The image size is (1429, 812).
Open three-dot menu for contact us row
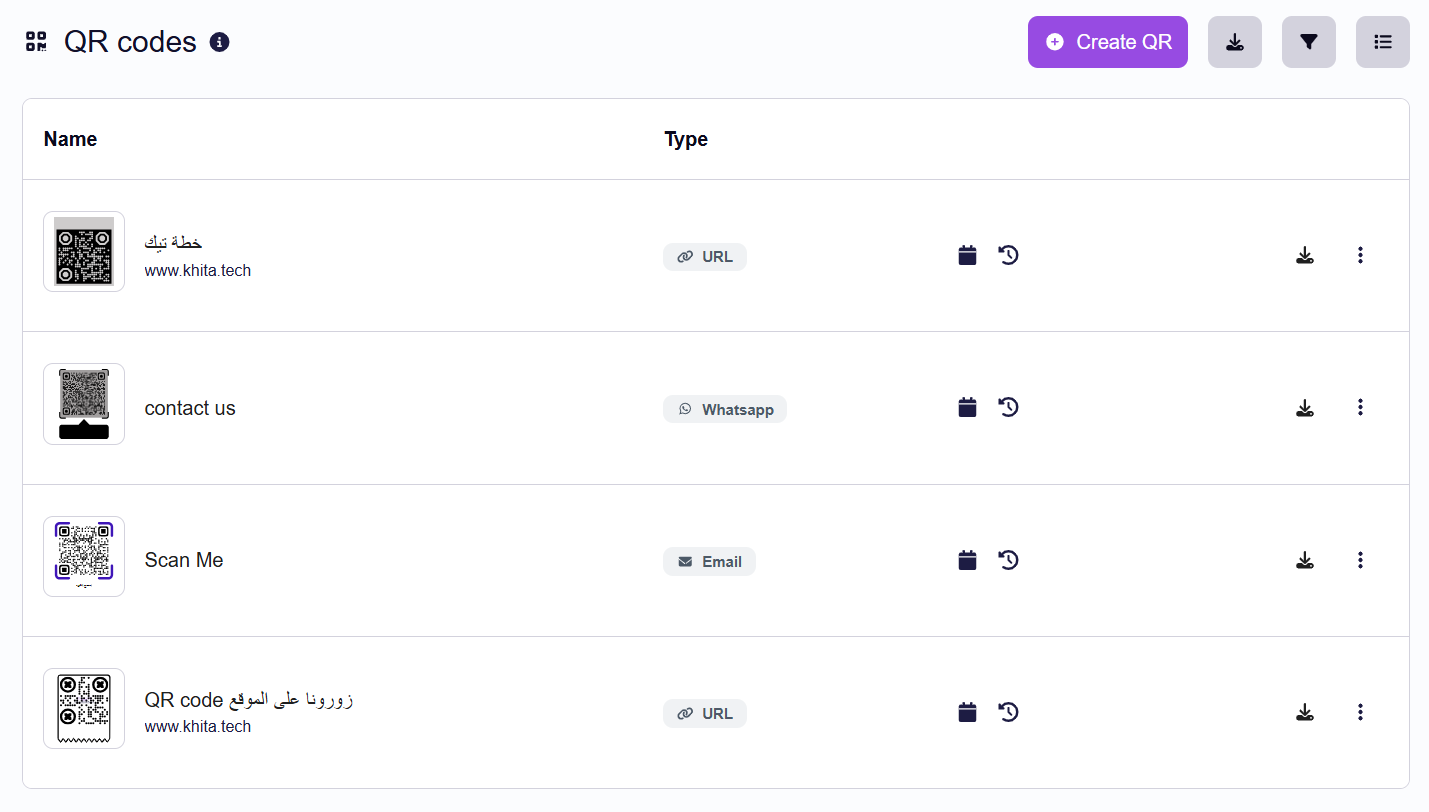(1360, 408)
